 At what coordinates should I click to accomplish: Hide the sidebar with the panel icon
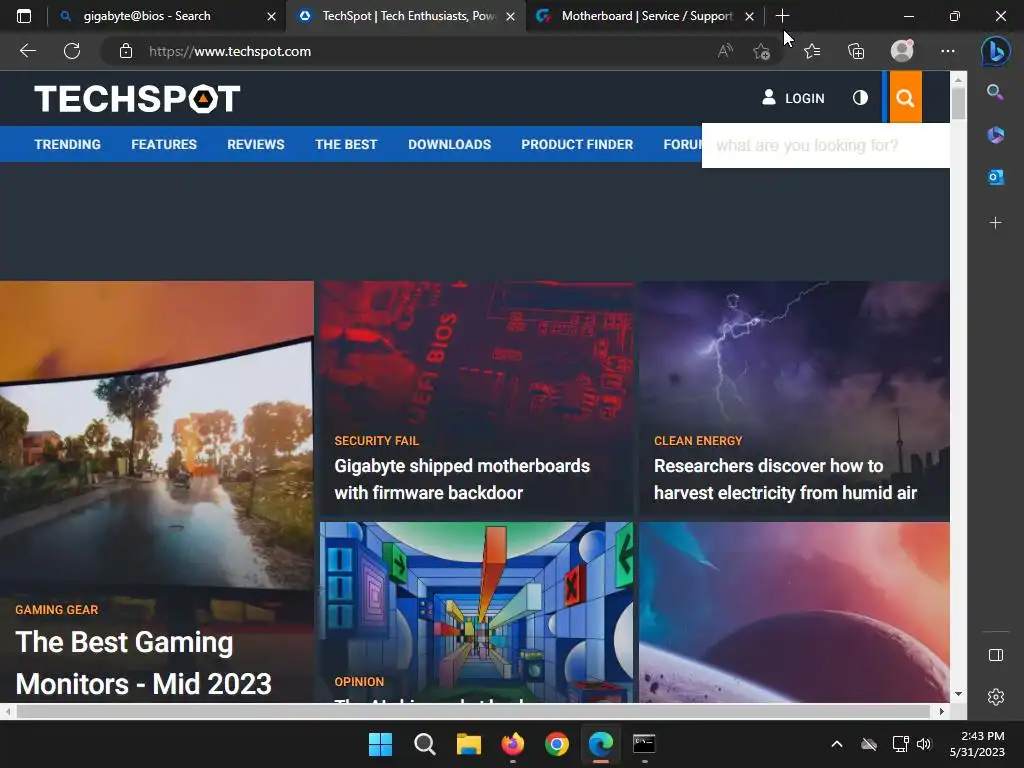coord(995,655)
